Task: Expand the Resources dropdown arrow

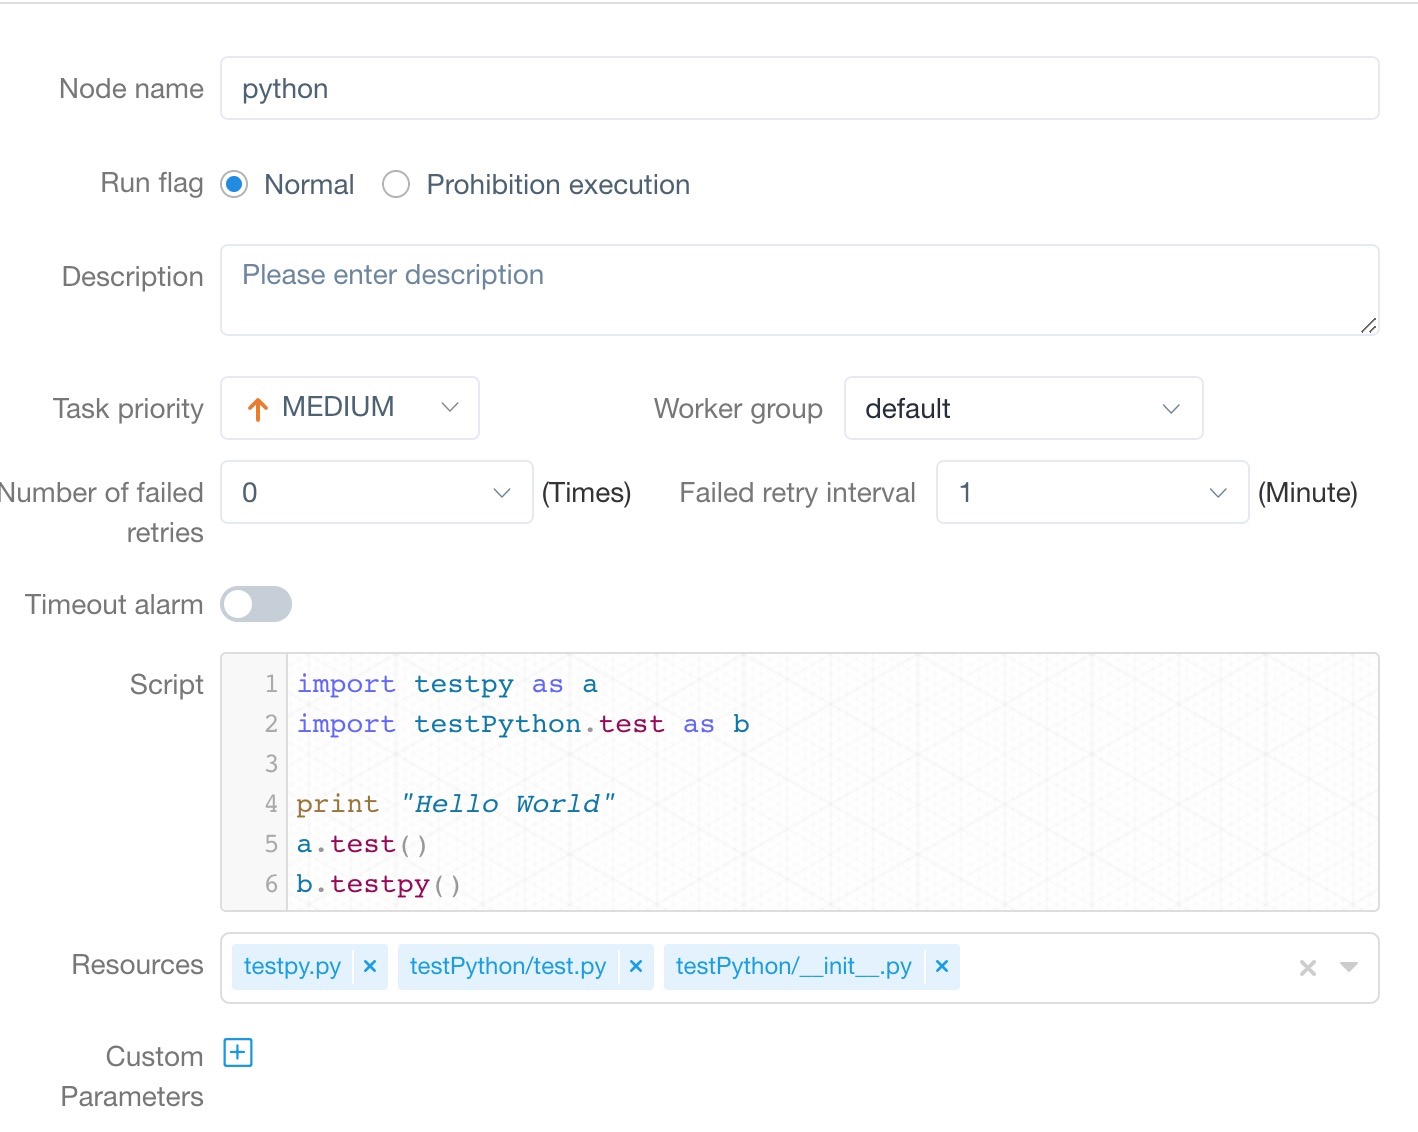Action: coord(1349,967)
